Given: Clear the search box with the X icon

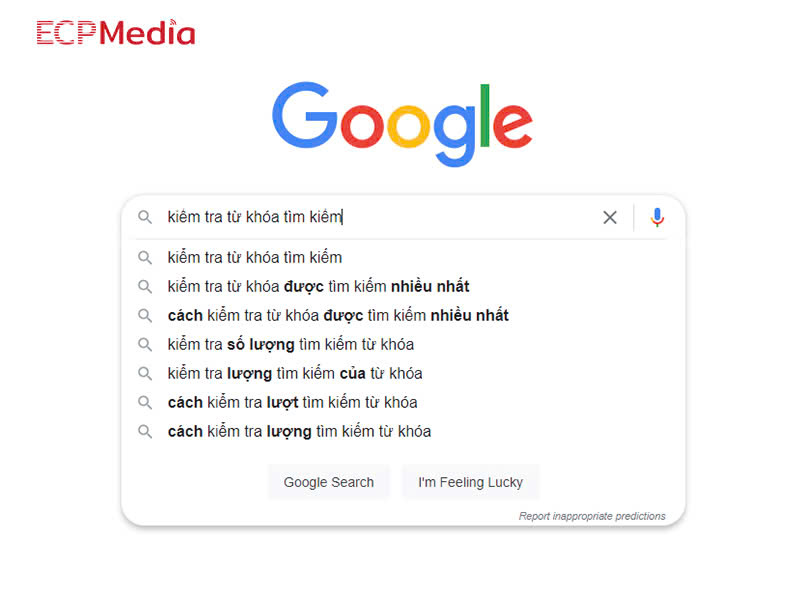Looking at the screenshot, I should [610, 217].
